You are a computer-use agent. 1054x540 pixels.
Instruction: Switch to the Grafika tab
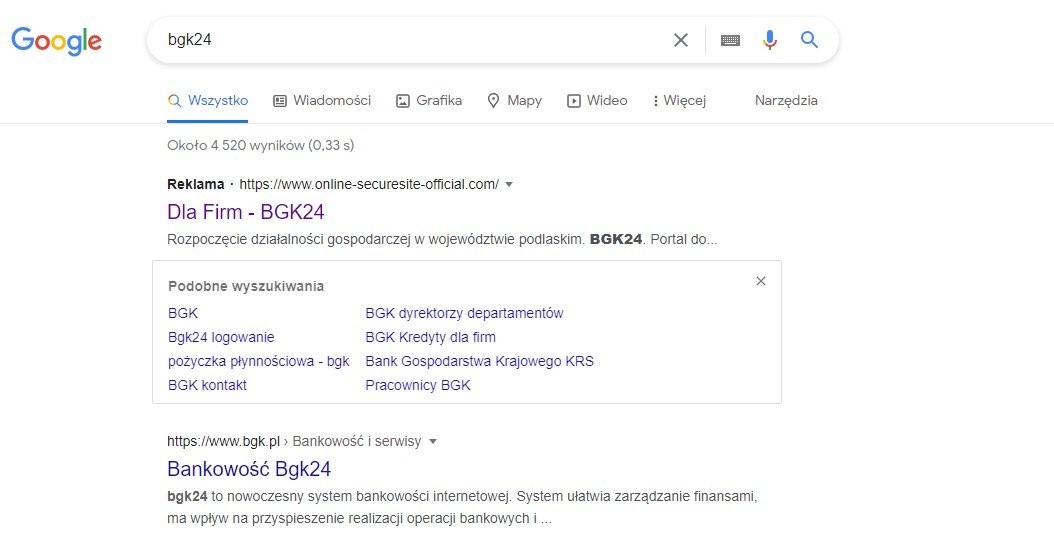[x=429, y=100]
